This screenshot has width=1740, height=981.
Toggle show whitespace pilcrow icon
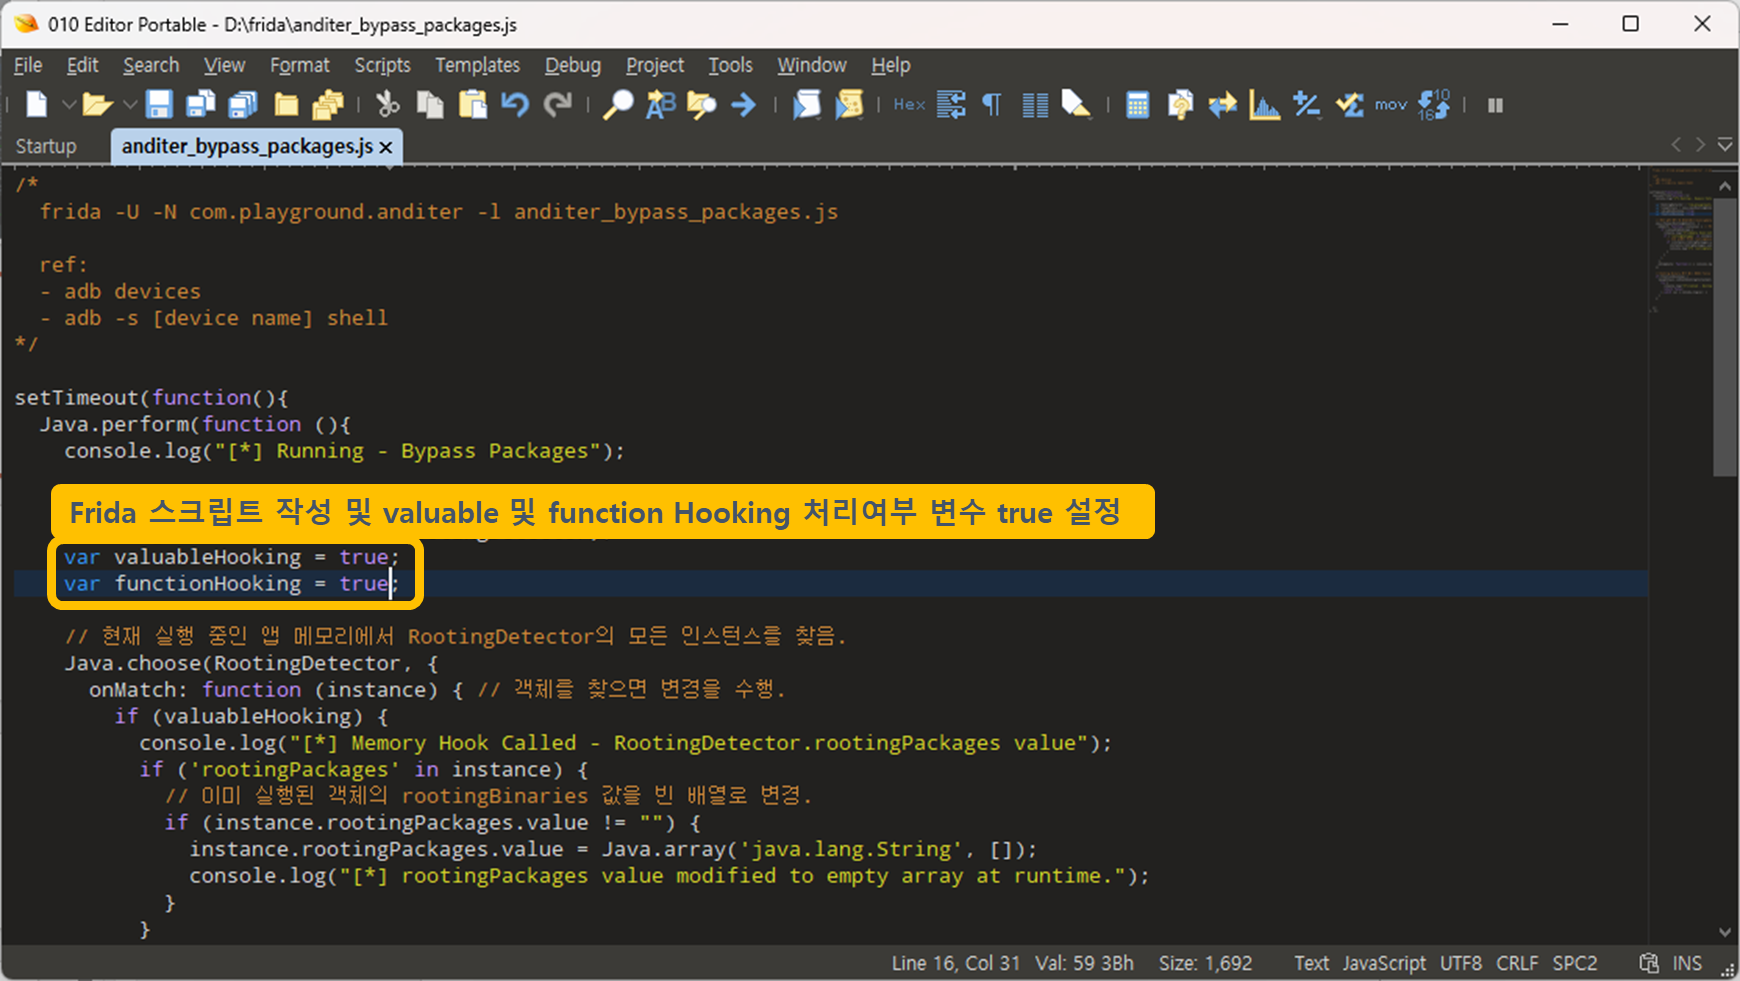(x=992, y=104)
